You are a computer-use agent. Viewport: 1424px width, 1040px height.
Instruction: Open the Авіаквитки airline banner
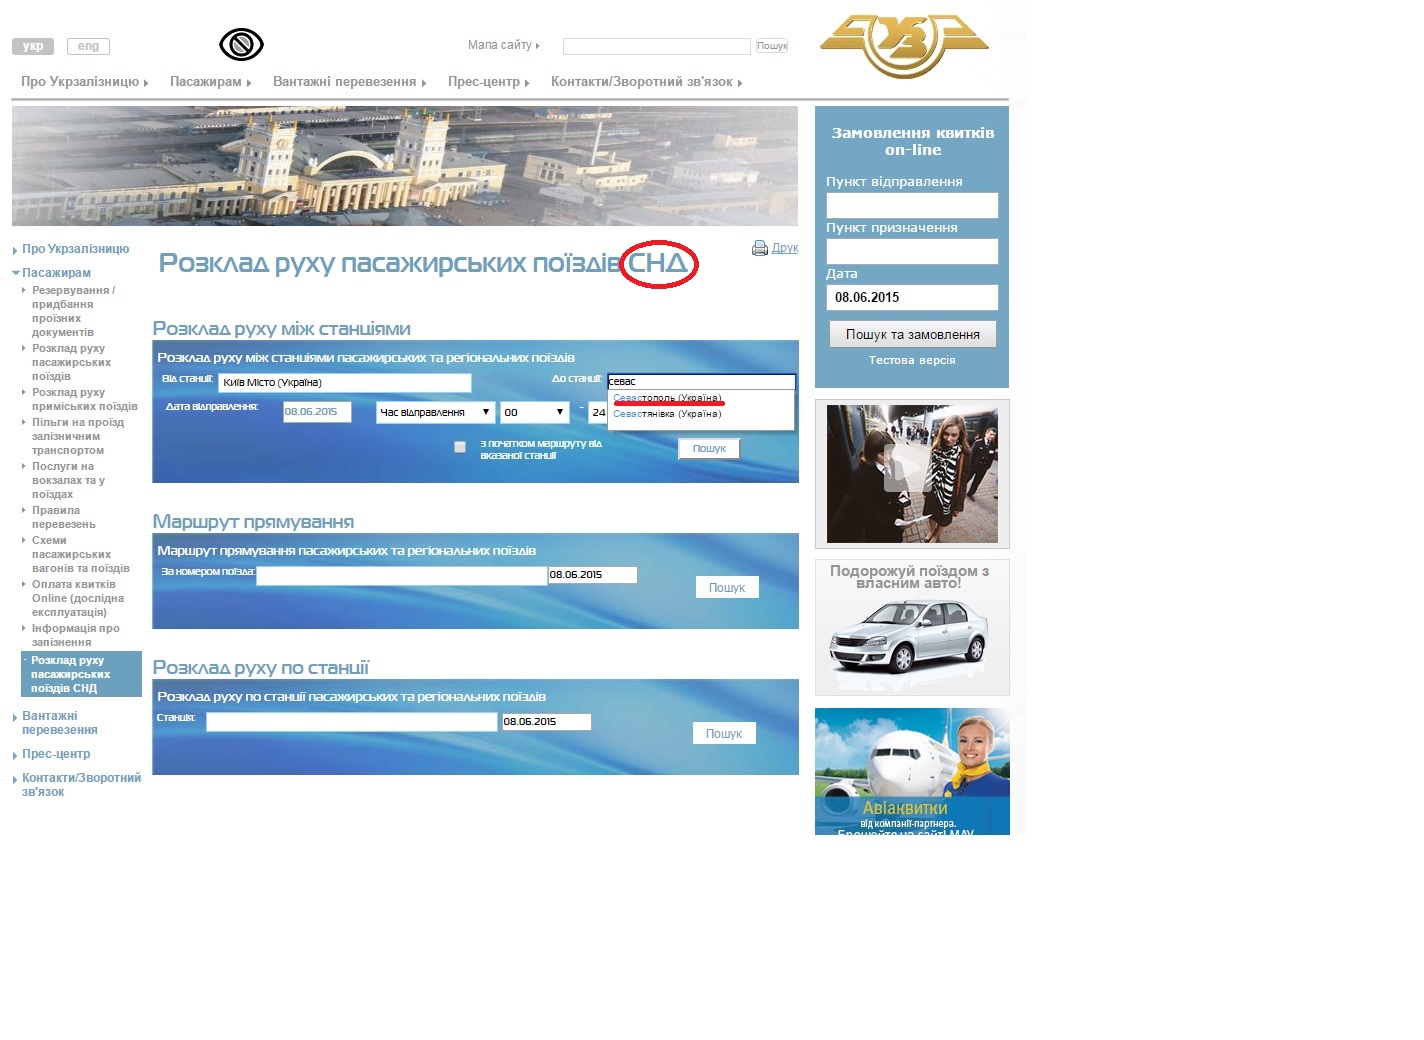pos(912,771)
